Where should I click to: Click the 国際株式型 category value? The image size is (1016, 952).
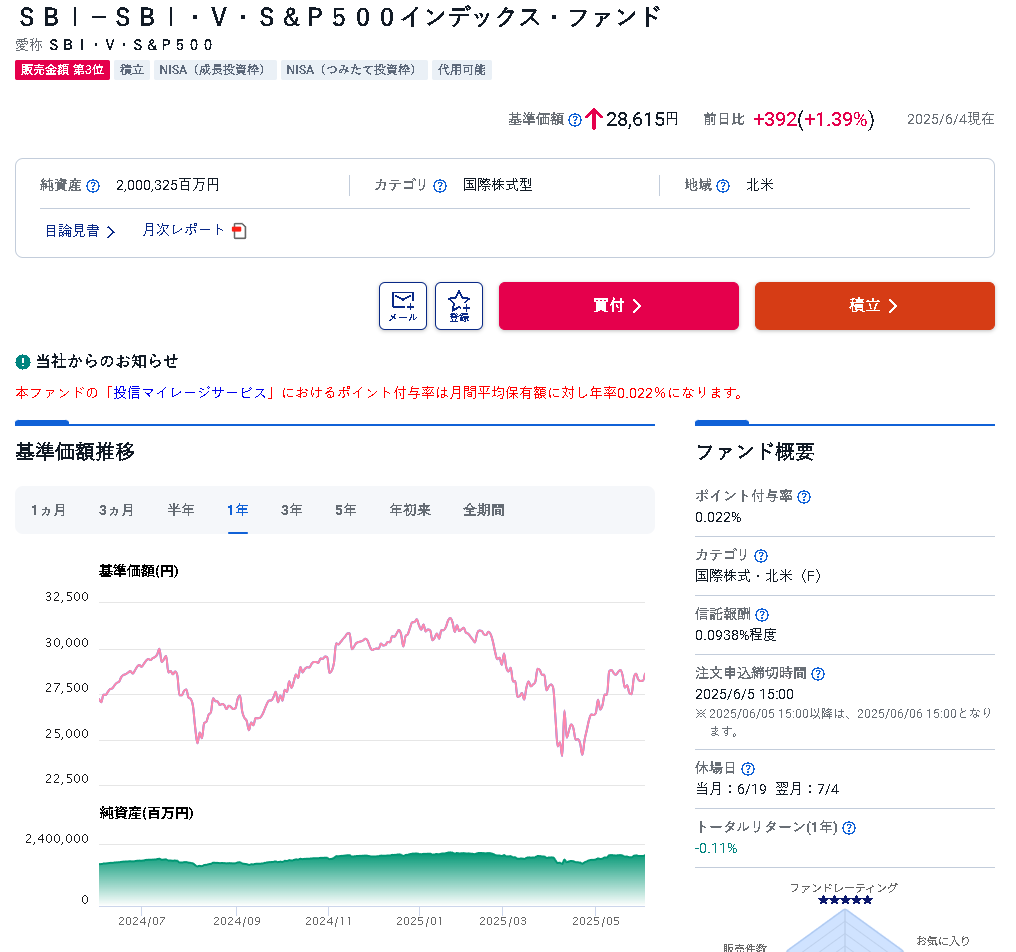[x=498, y=185]
